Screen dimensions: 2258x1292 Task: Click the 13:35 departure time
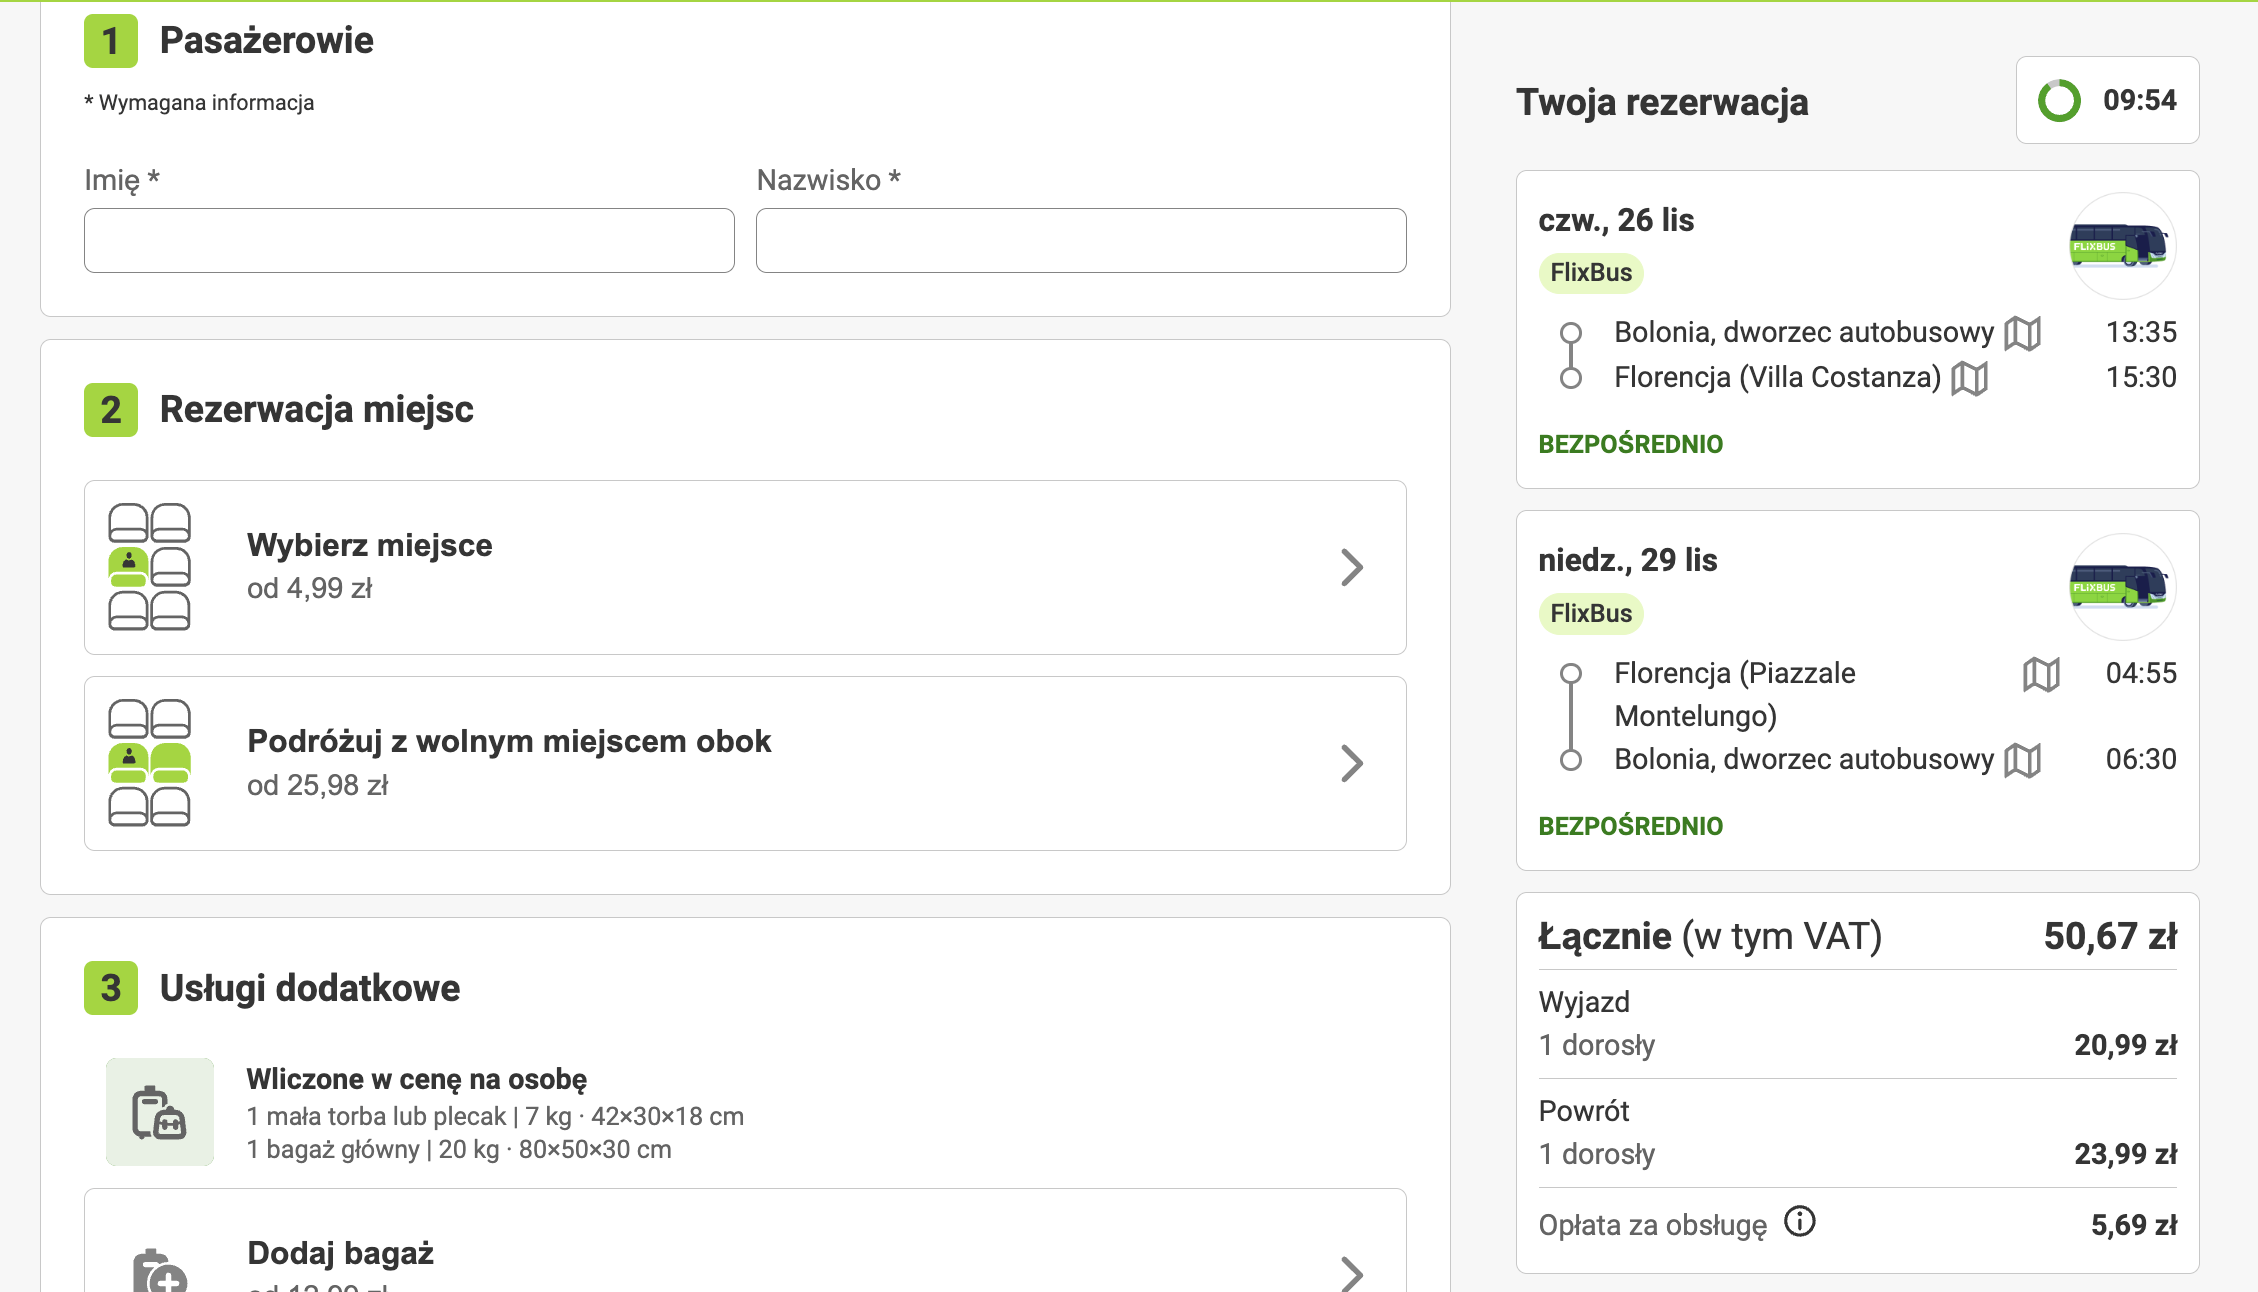(x=2141, y=333)
